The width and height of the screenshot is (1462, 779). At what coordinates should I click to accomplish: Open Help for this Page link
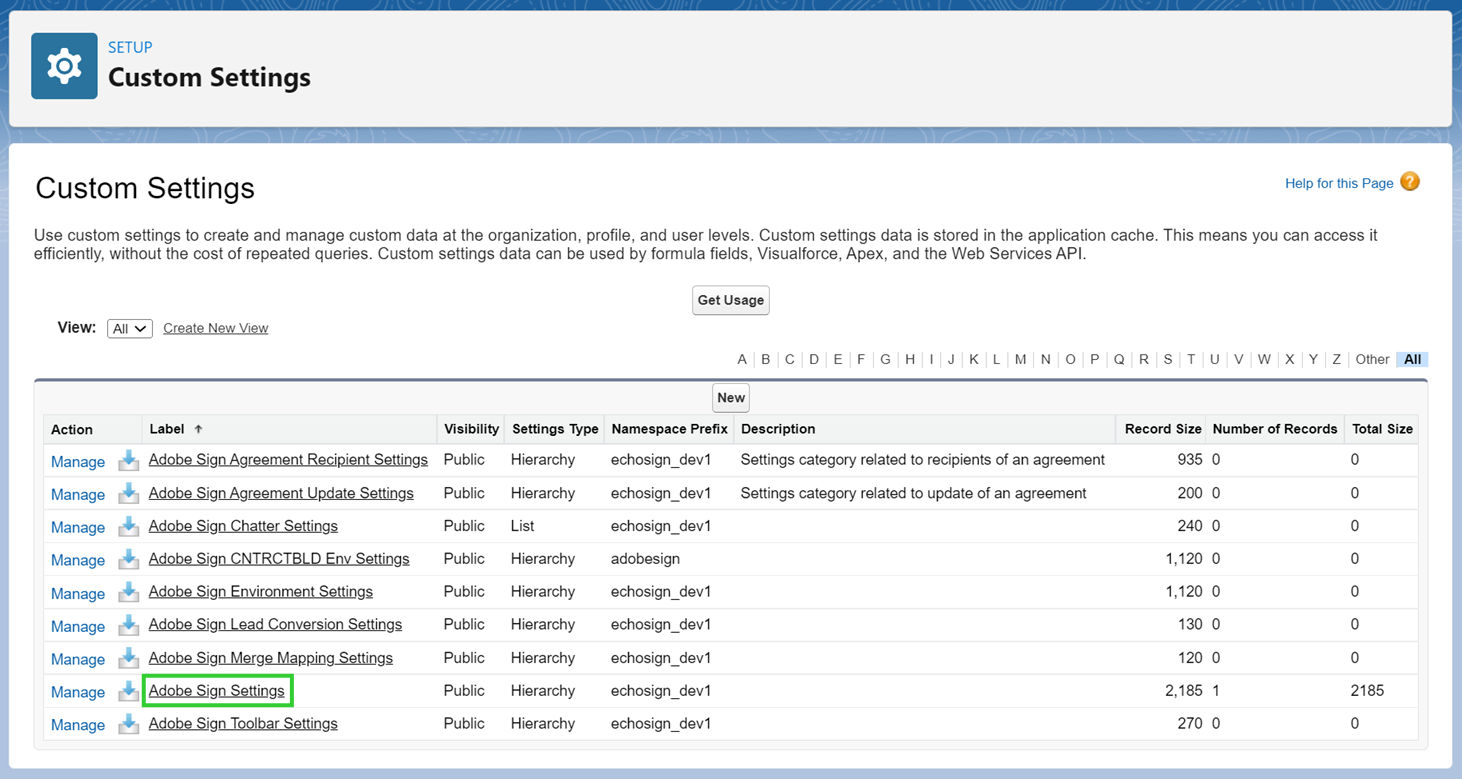tap(1339, 183)
